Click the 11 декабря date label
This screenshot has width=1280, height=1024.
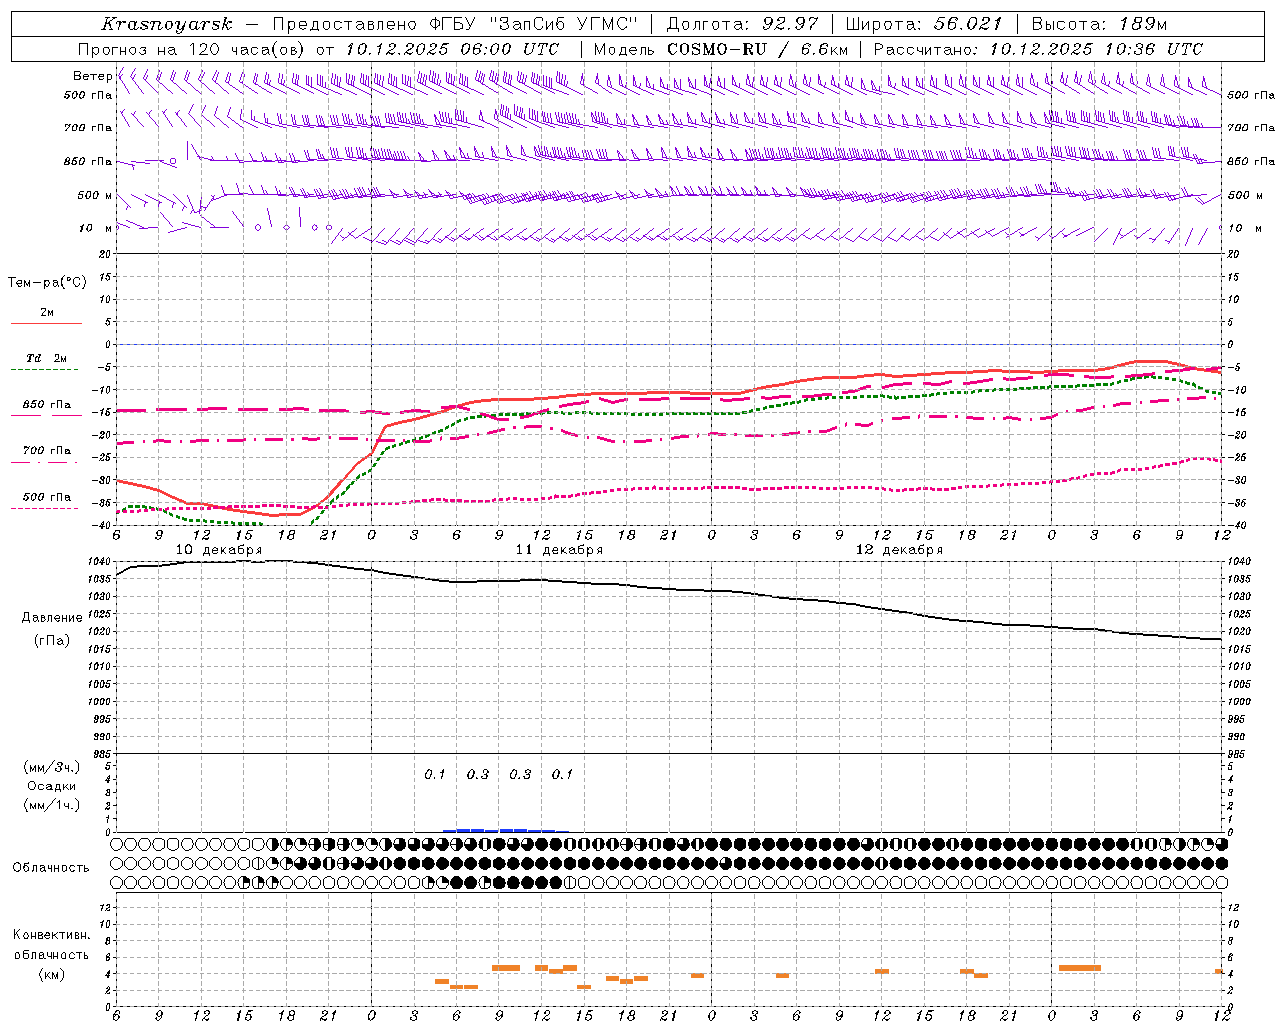click(559, 550)
